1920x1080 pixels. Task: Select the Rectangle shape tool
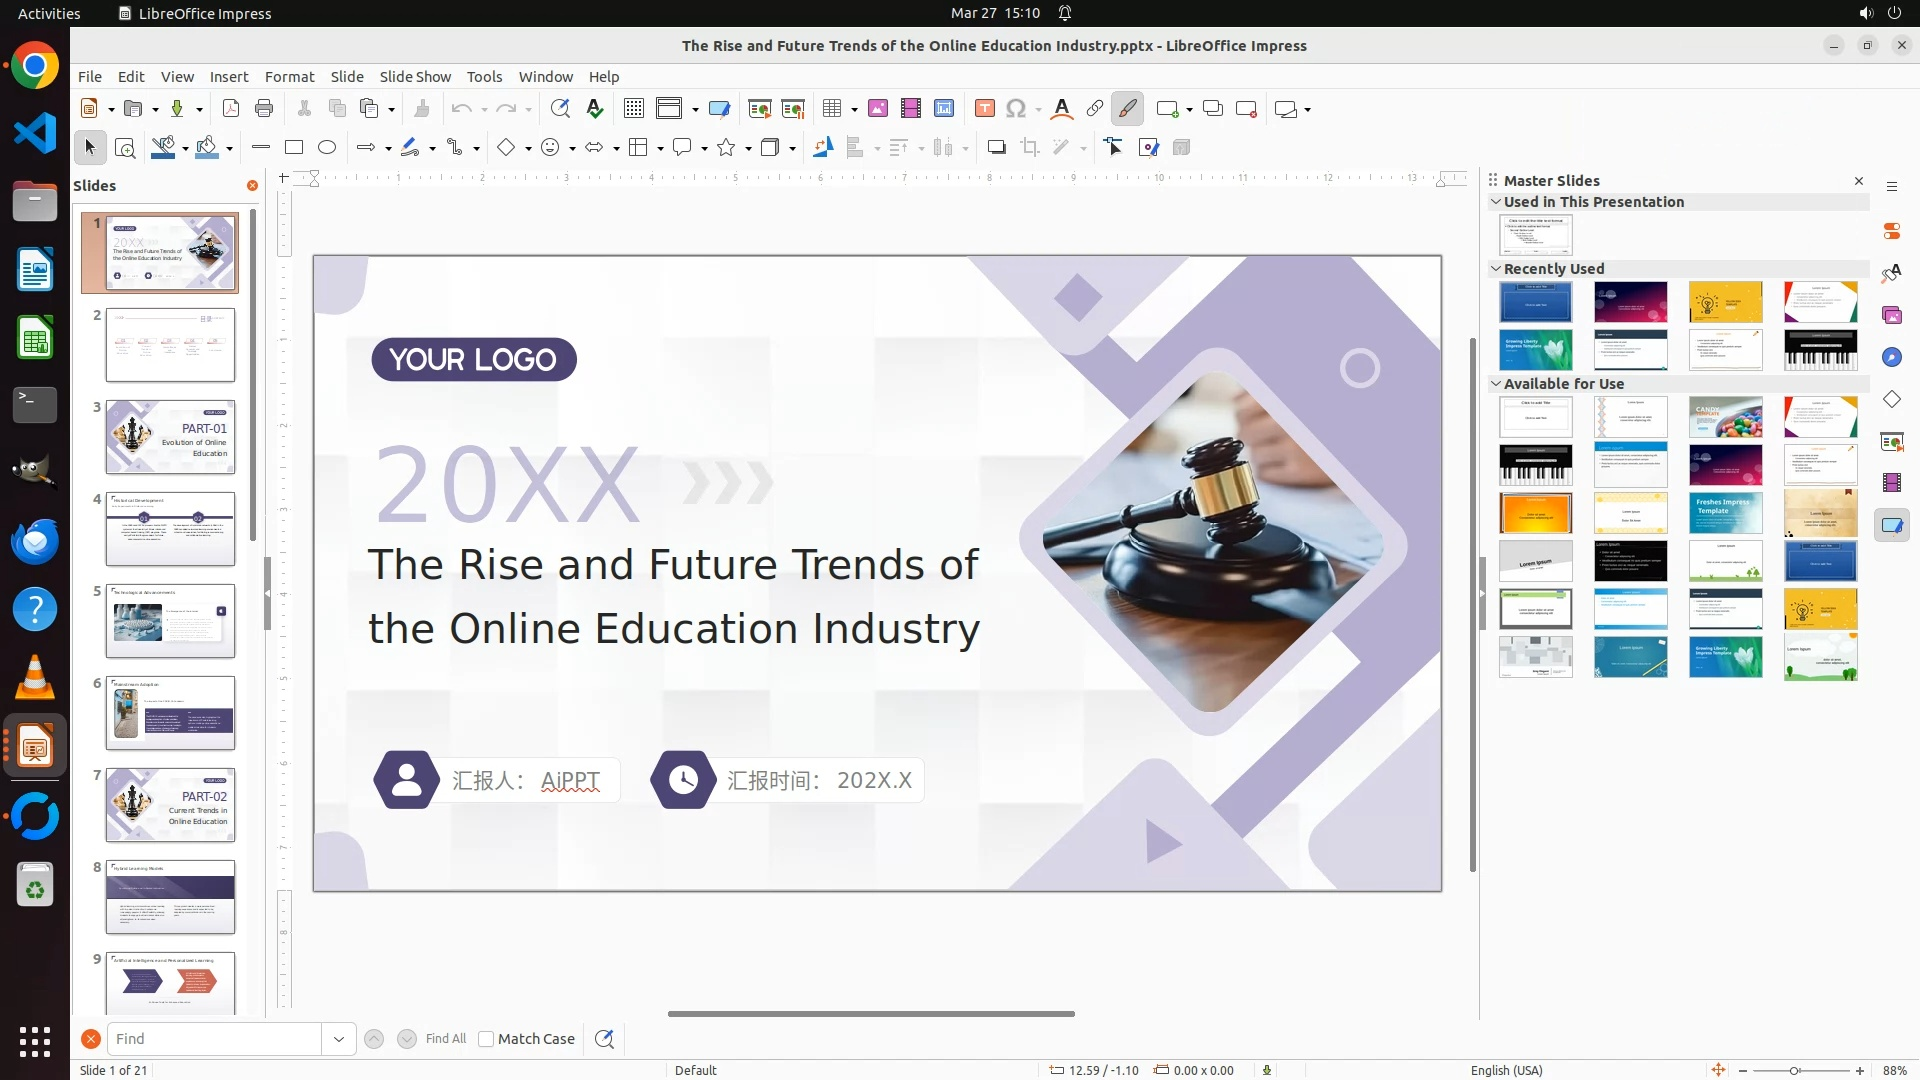pyautogui.click(x=294, y=148)
